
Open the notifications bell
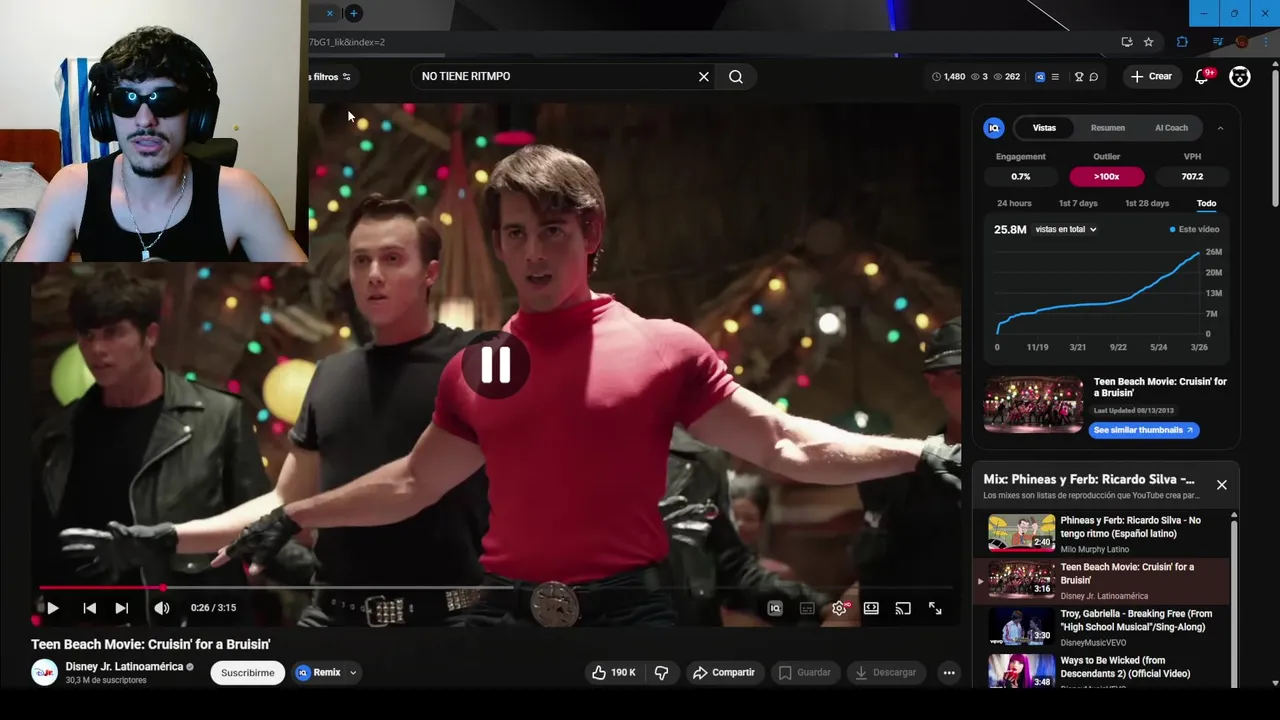pos(1203,77)
